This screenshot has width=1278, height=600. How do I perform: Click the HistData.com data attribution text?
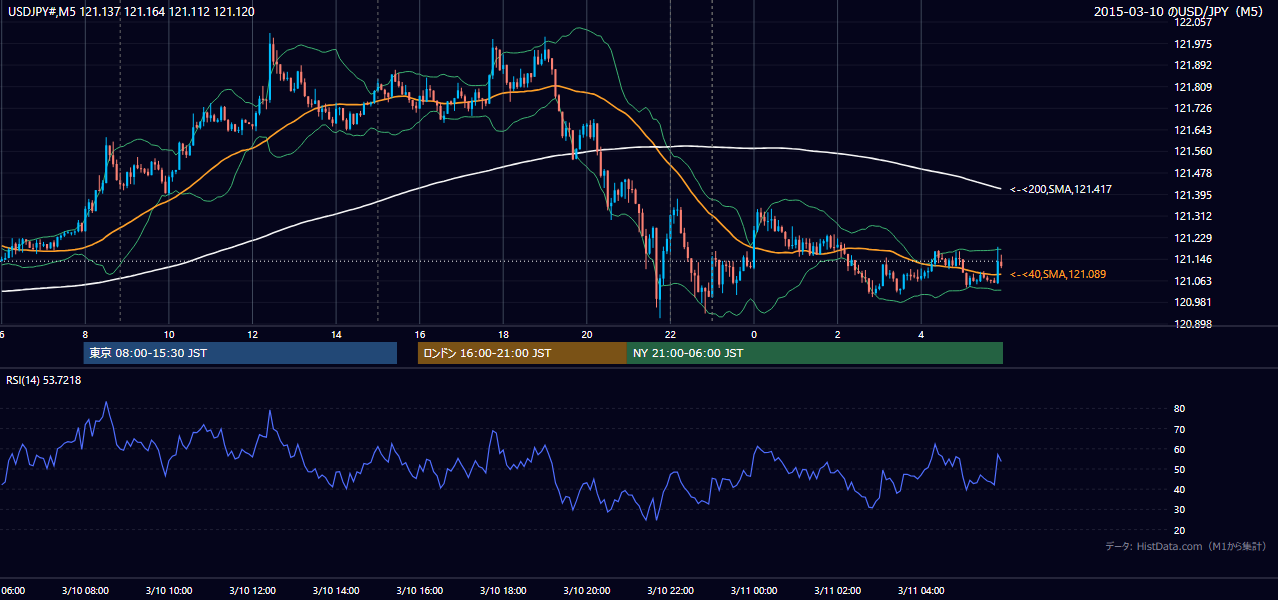click(x=1186, y=546)
